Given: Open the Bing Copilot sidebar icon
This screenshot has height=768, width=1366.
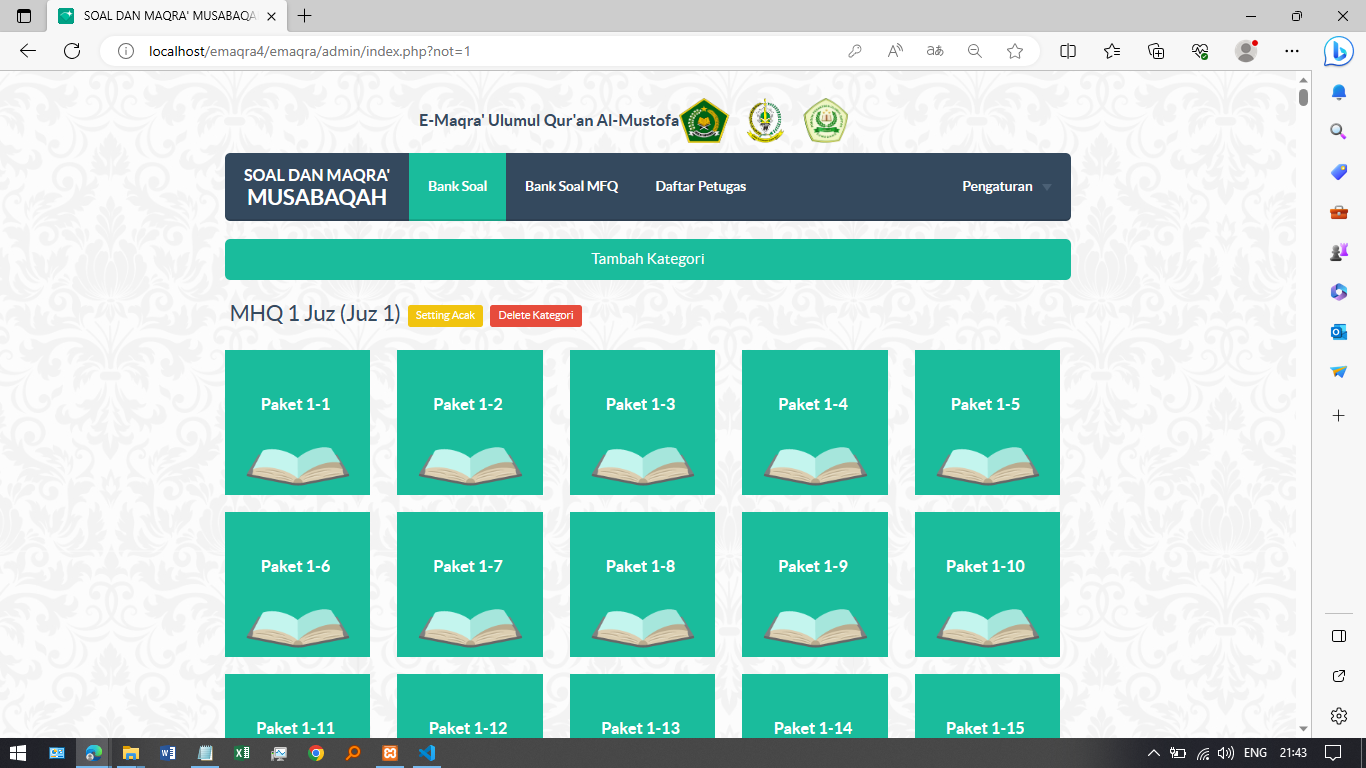Looking at the screenshot, I should coord(1338,50).
